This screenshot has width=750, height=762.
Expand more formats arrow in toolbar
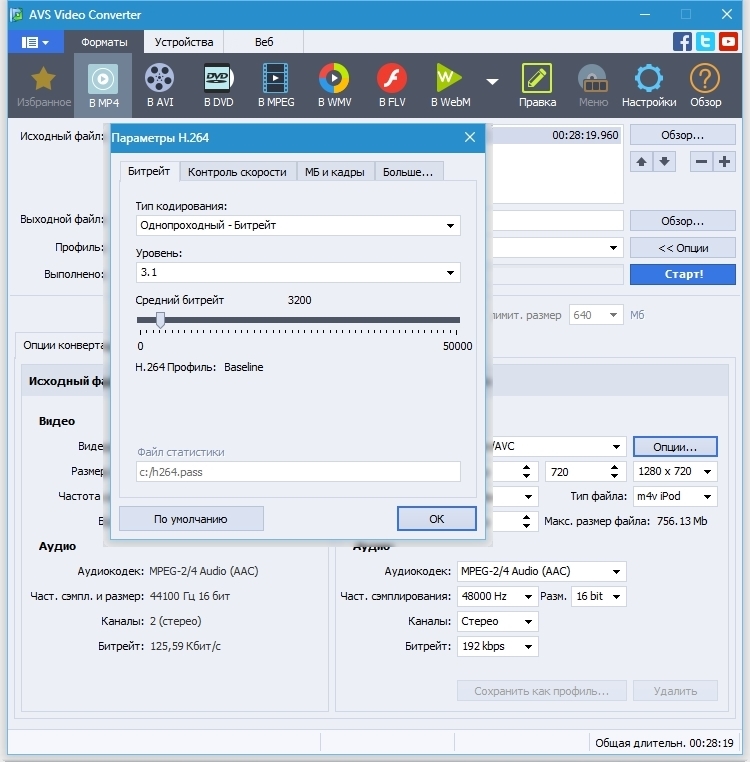pos(492,82)
